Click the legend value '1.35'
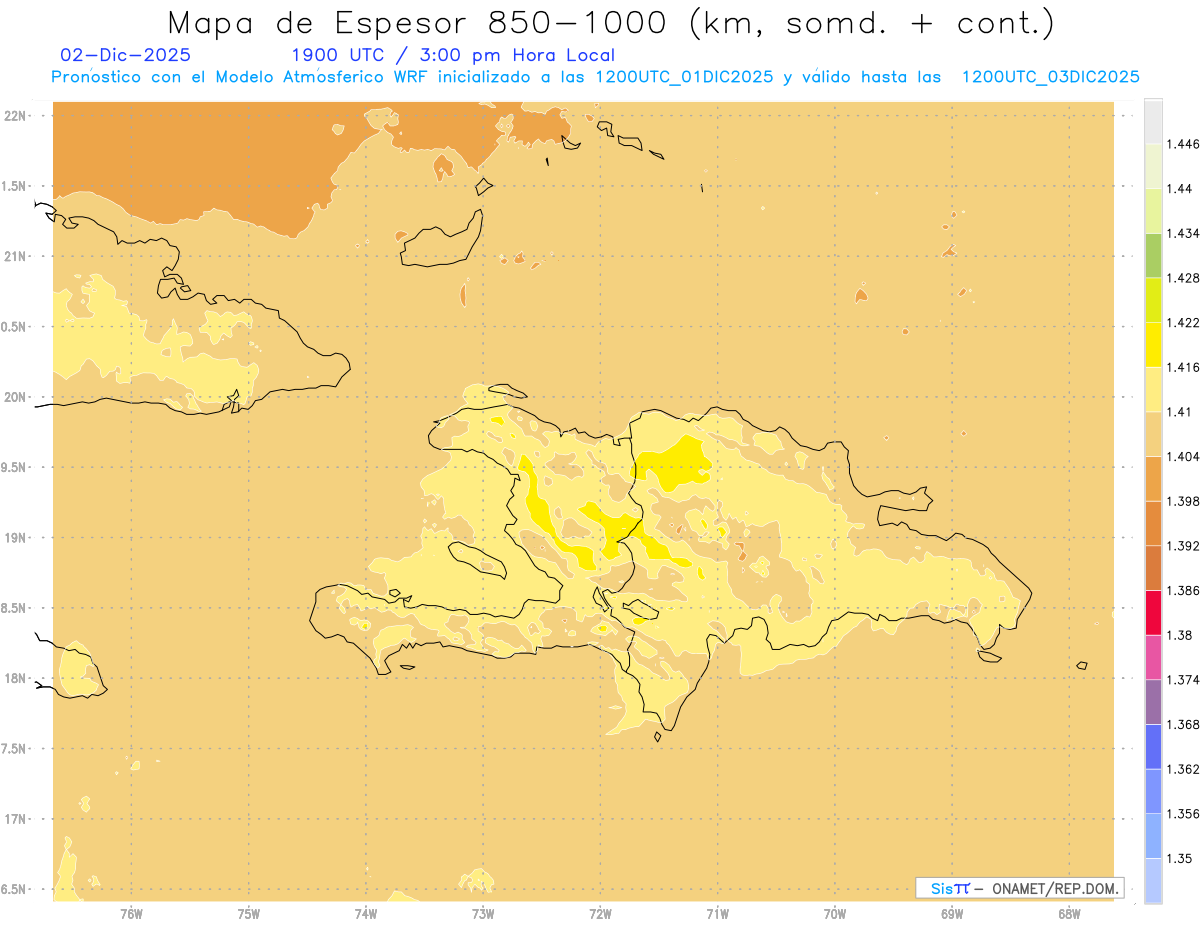Viewport: 1200px width, 927px height. tap(1179, 858)
